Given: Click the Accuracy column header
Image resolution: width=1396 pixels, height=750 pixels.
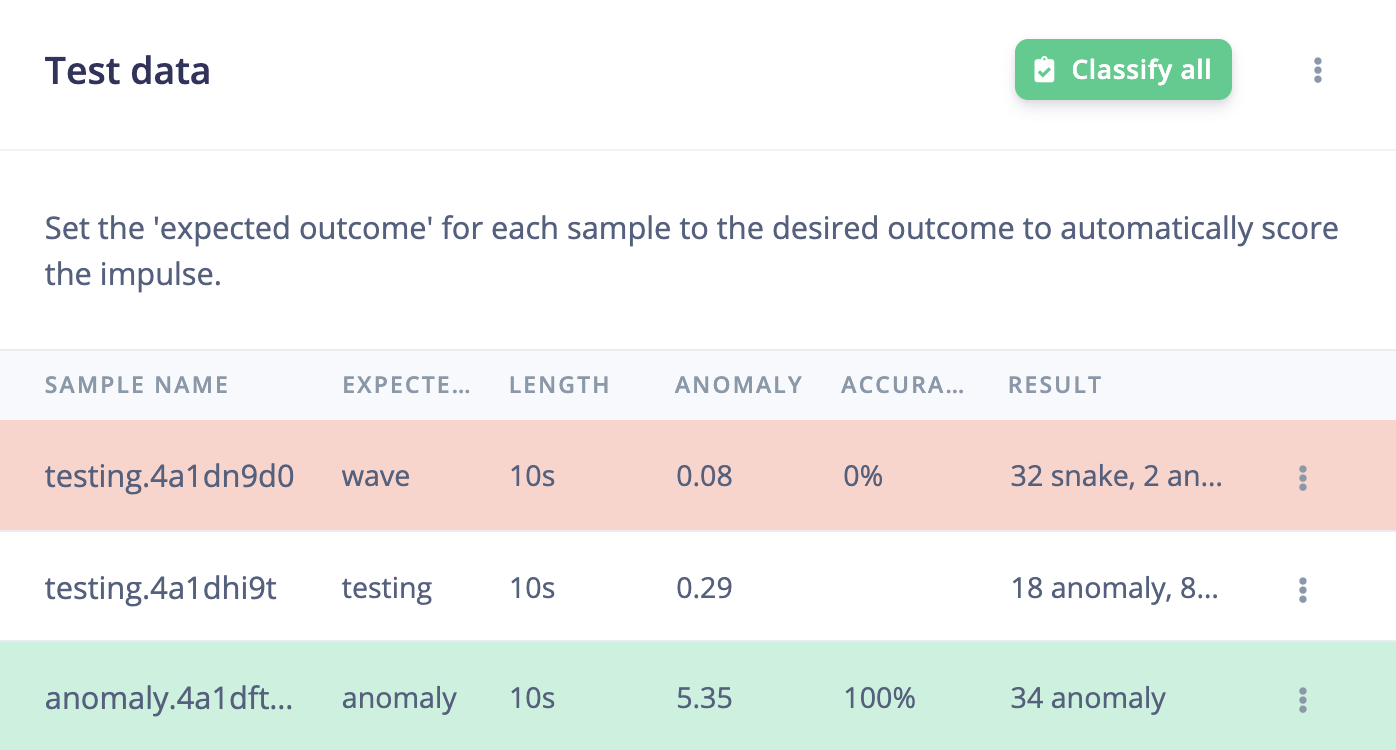Looking at the screenshot, I should pos(903,385).
